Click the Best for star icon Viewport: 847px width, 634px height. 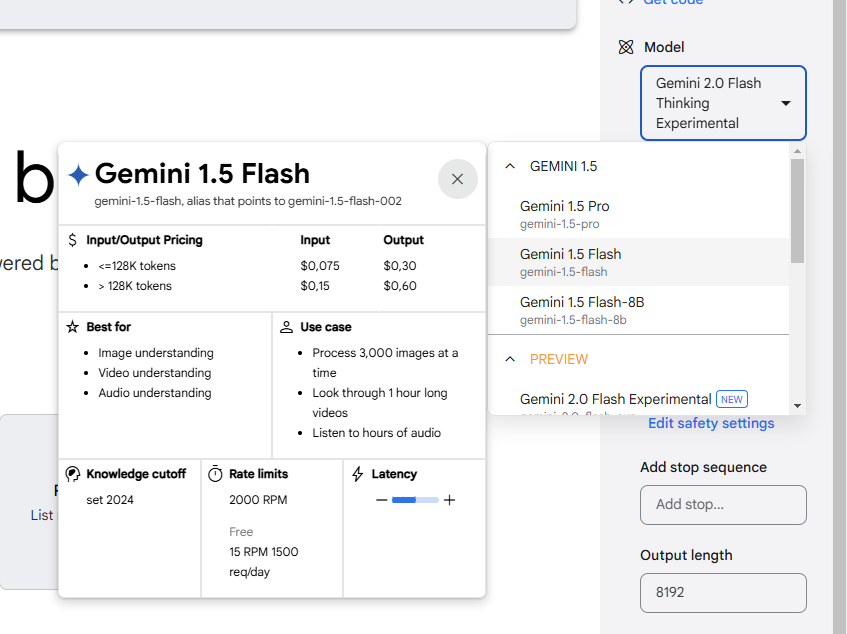72,327
